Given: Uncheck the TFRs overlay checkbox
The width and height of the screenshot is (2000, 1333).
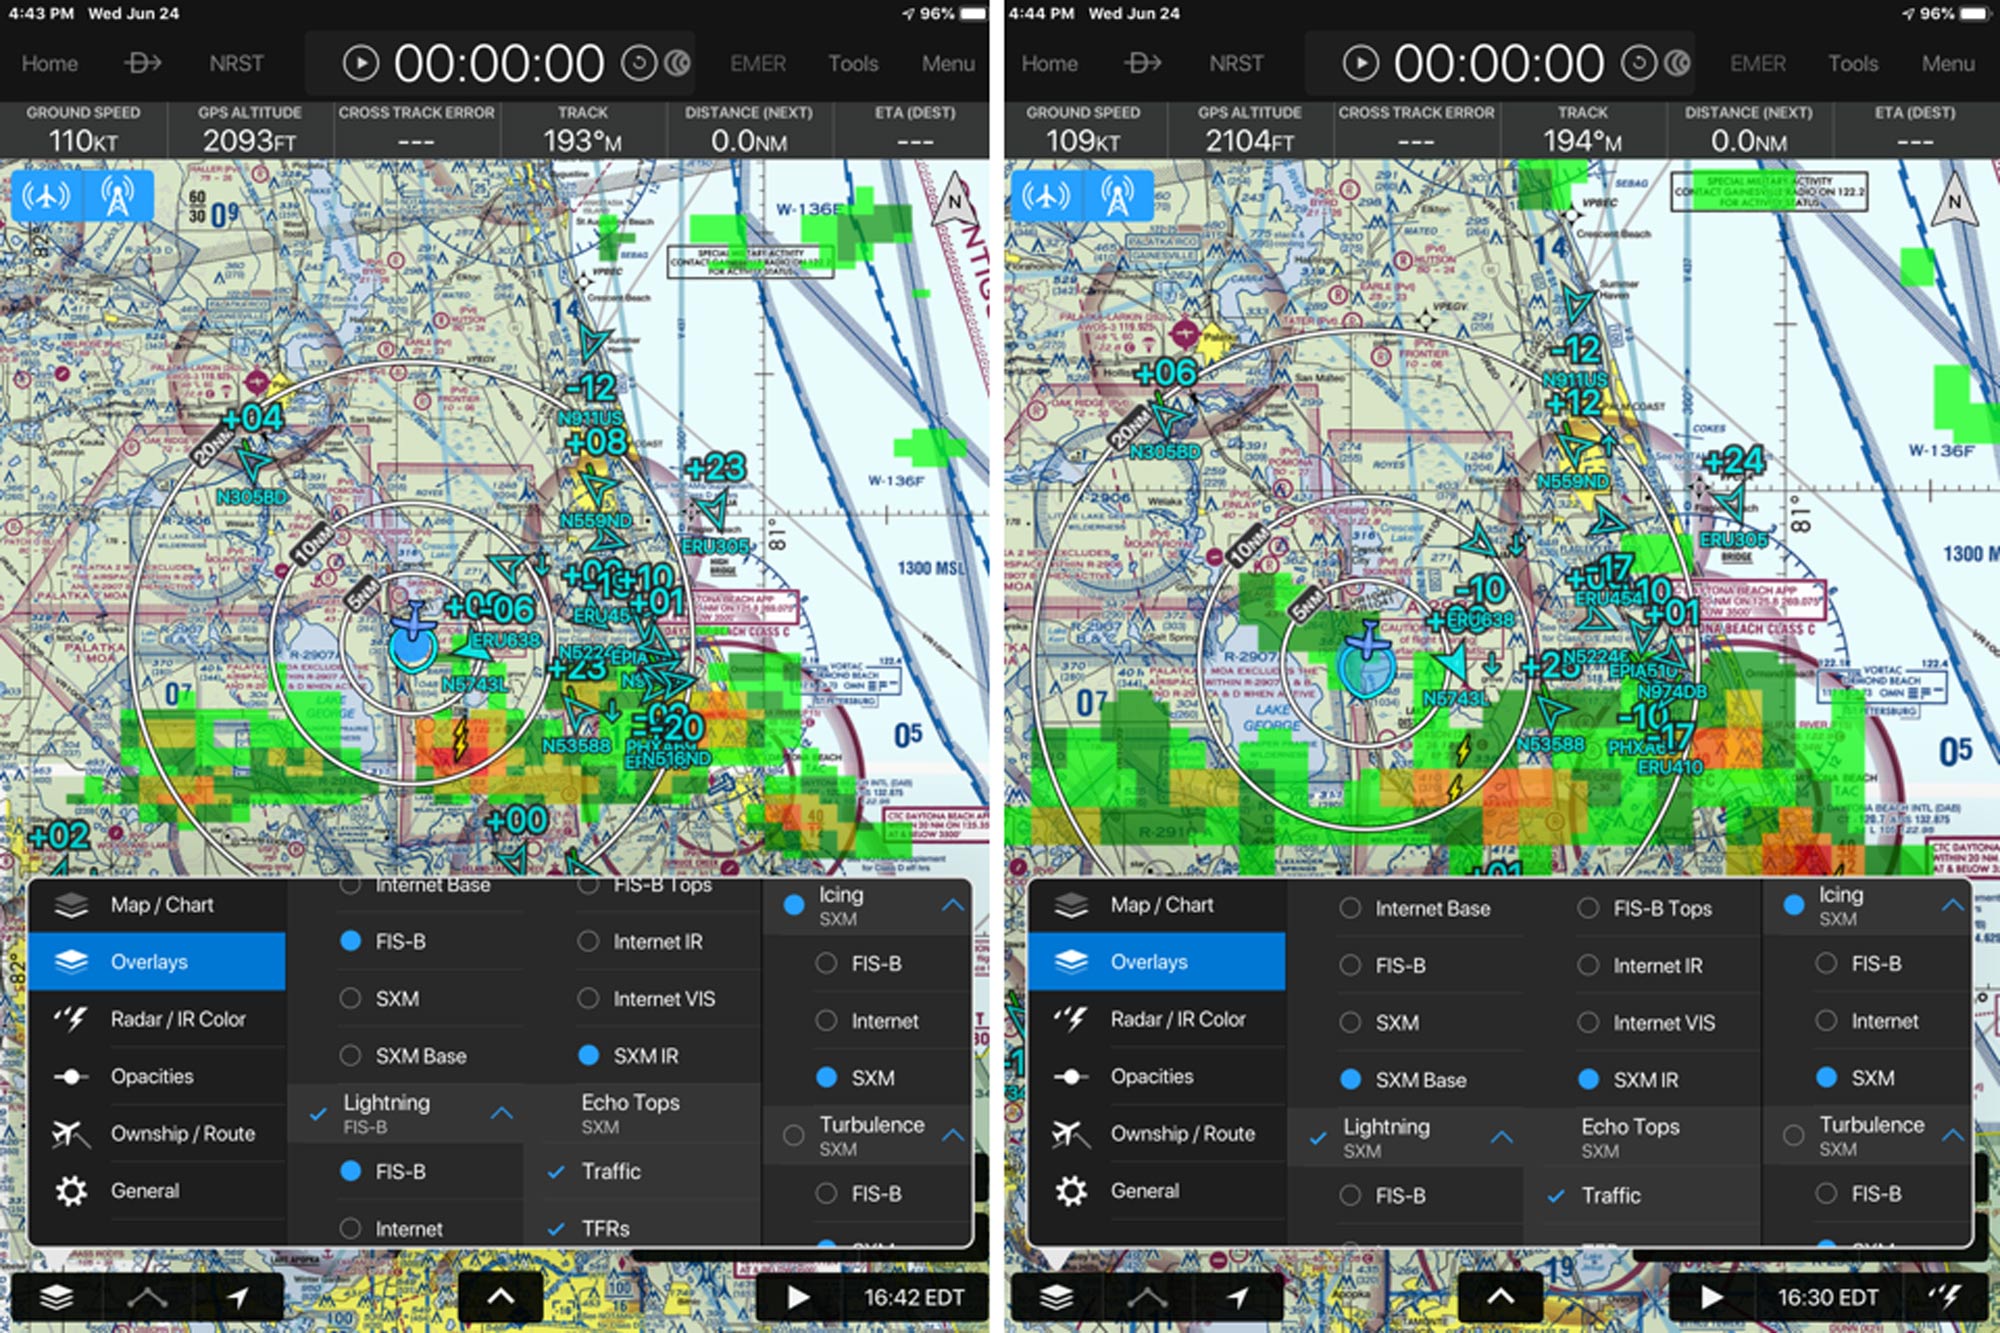Looking at the screenshot, I should coord(557,1228).
